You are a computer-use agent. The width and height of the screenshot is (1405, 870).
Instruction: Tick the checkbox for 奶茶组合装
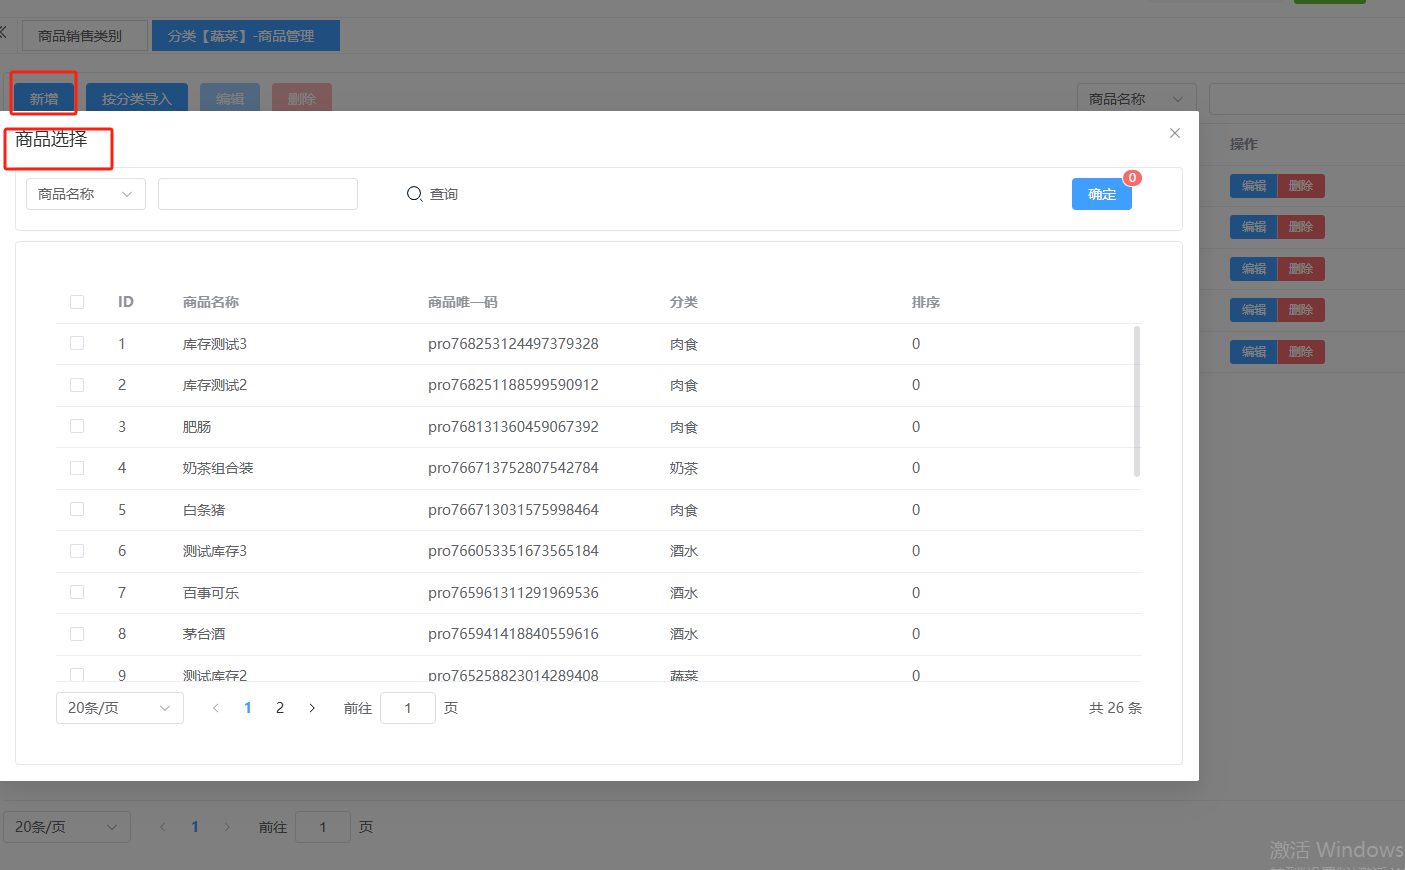pos(77,468)
